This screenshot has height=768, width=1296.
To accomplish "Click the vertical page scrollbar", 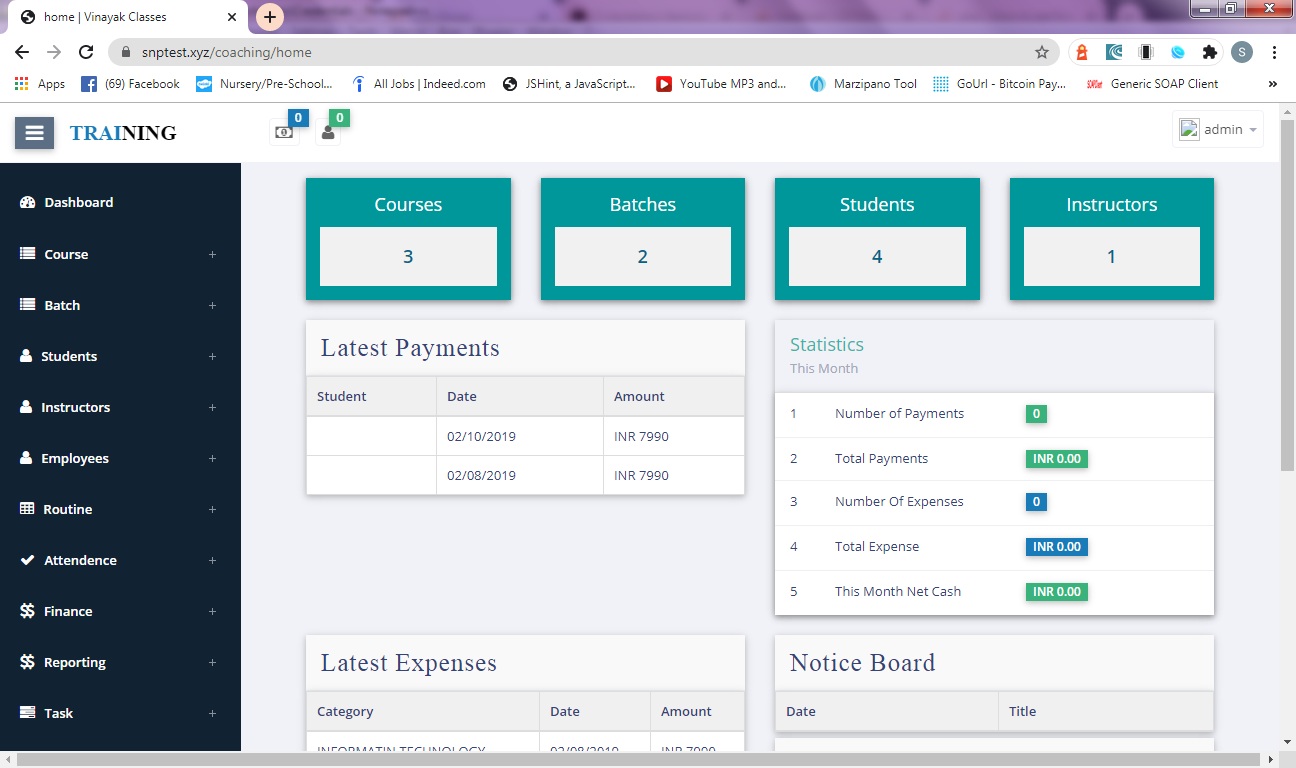I will pyautogui.click(x=1287, y=300).
